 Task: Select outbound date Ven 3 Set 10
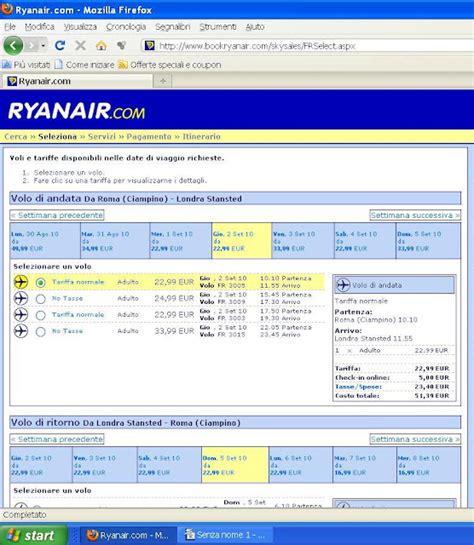[303, 241]
